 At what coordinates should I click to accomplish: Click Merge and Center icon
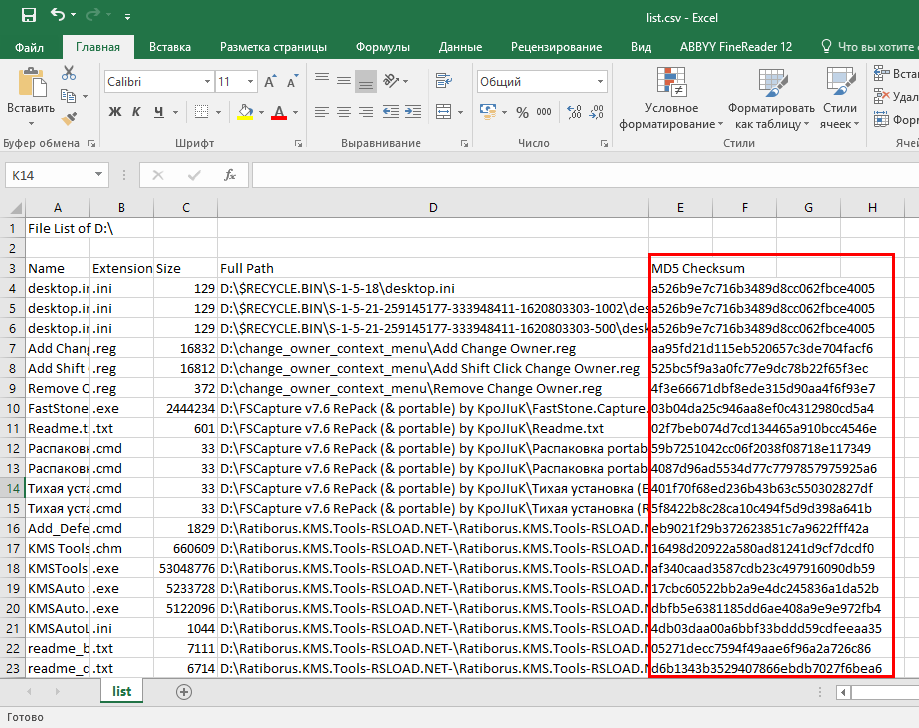[444, 112]
